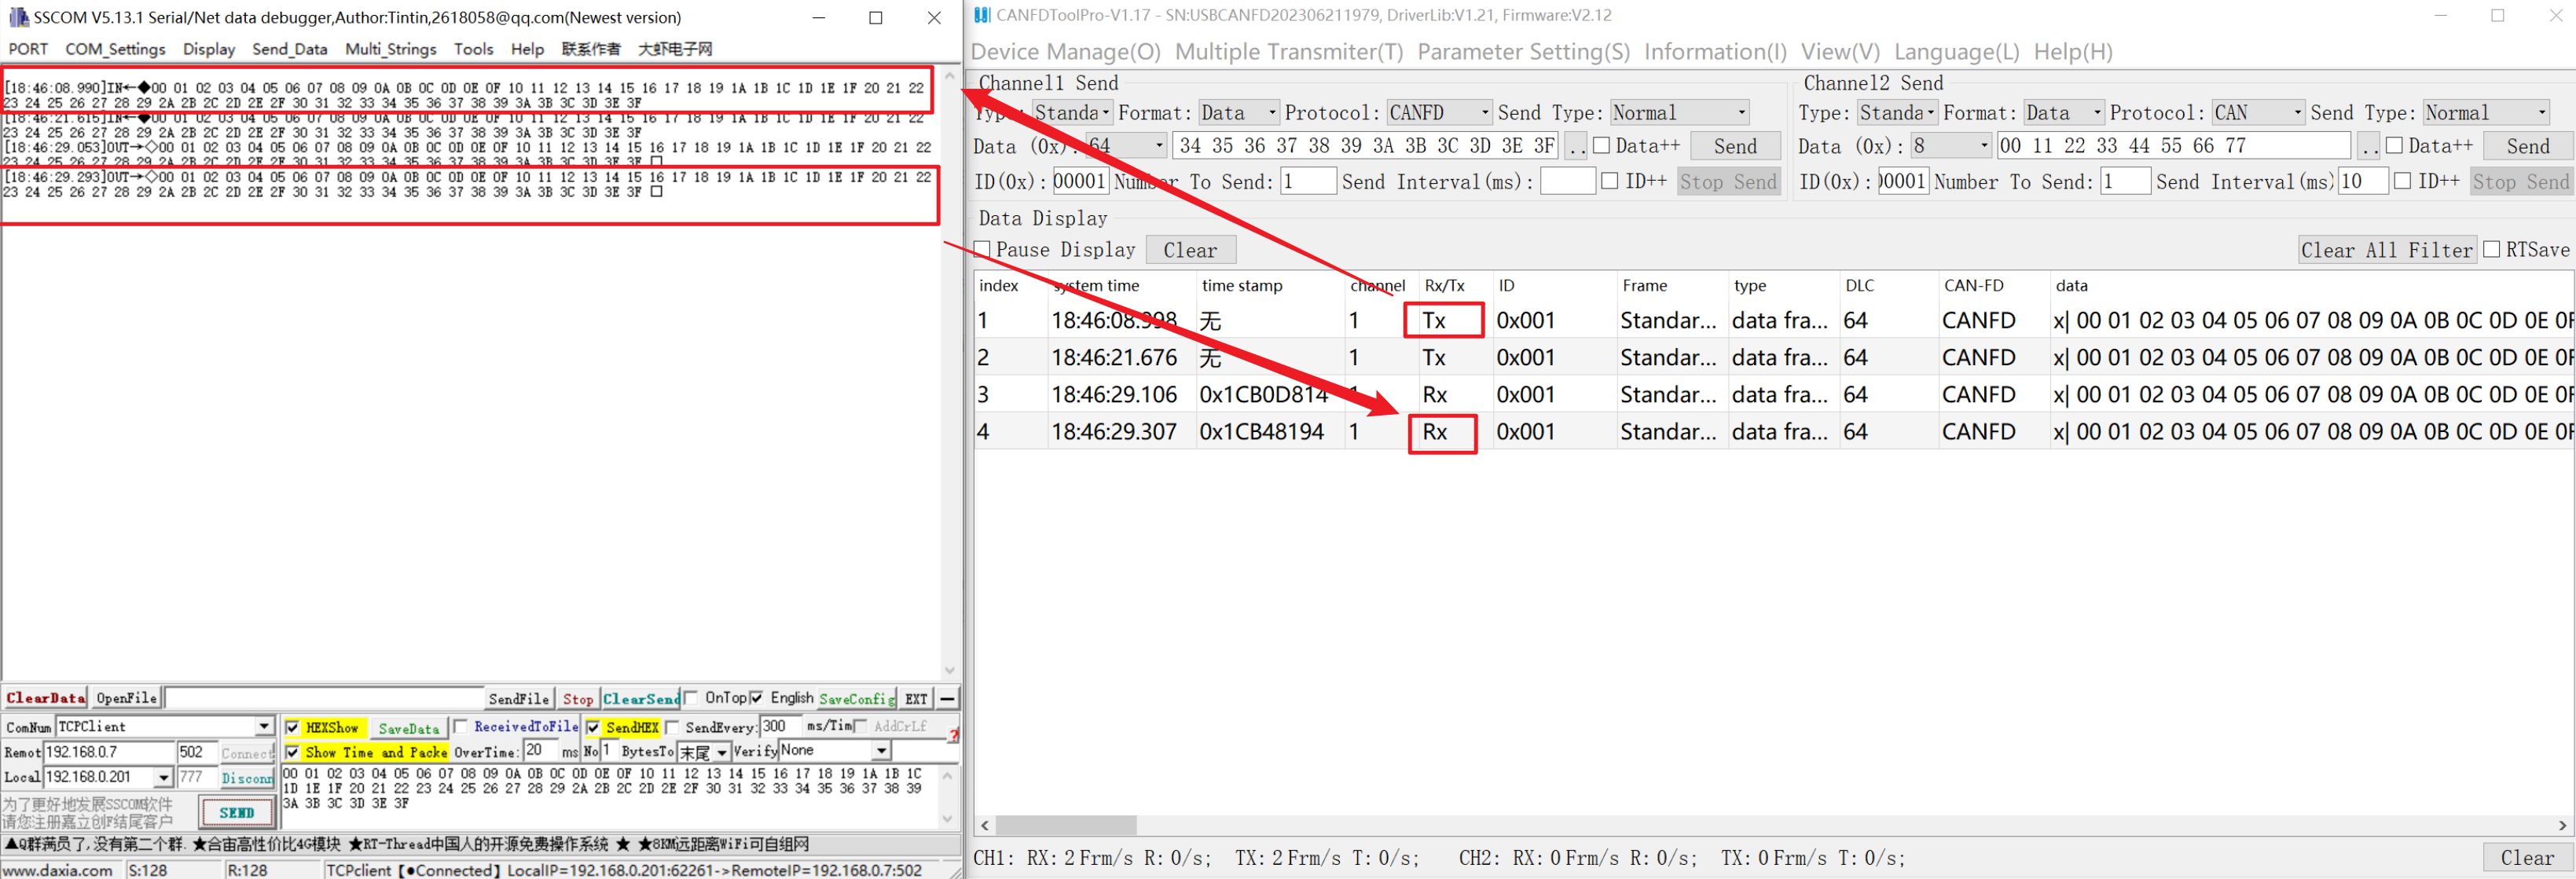The height and width of the screenshot is (879, 2576).
Task: Click Channel2 data '..' expand button
Action: [2368, 147]
